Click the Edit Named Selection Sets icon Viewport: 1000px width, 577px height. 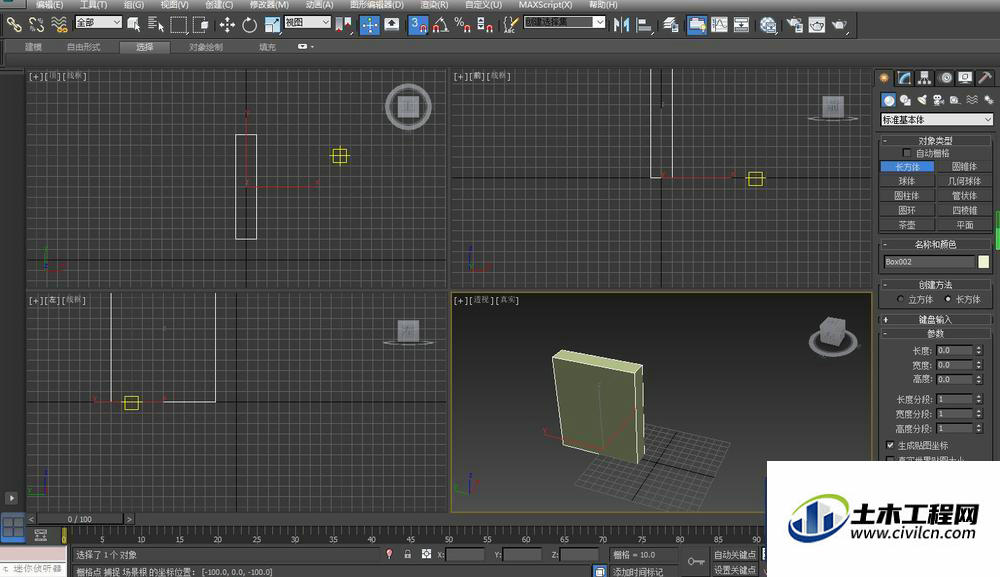(510, 25)
